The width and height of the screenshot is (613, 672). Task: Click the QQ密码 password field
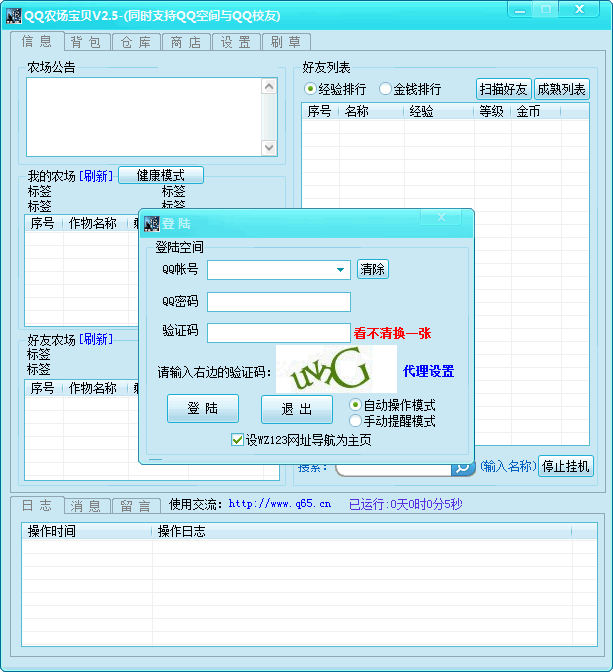279,302
